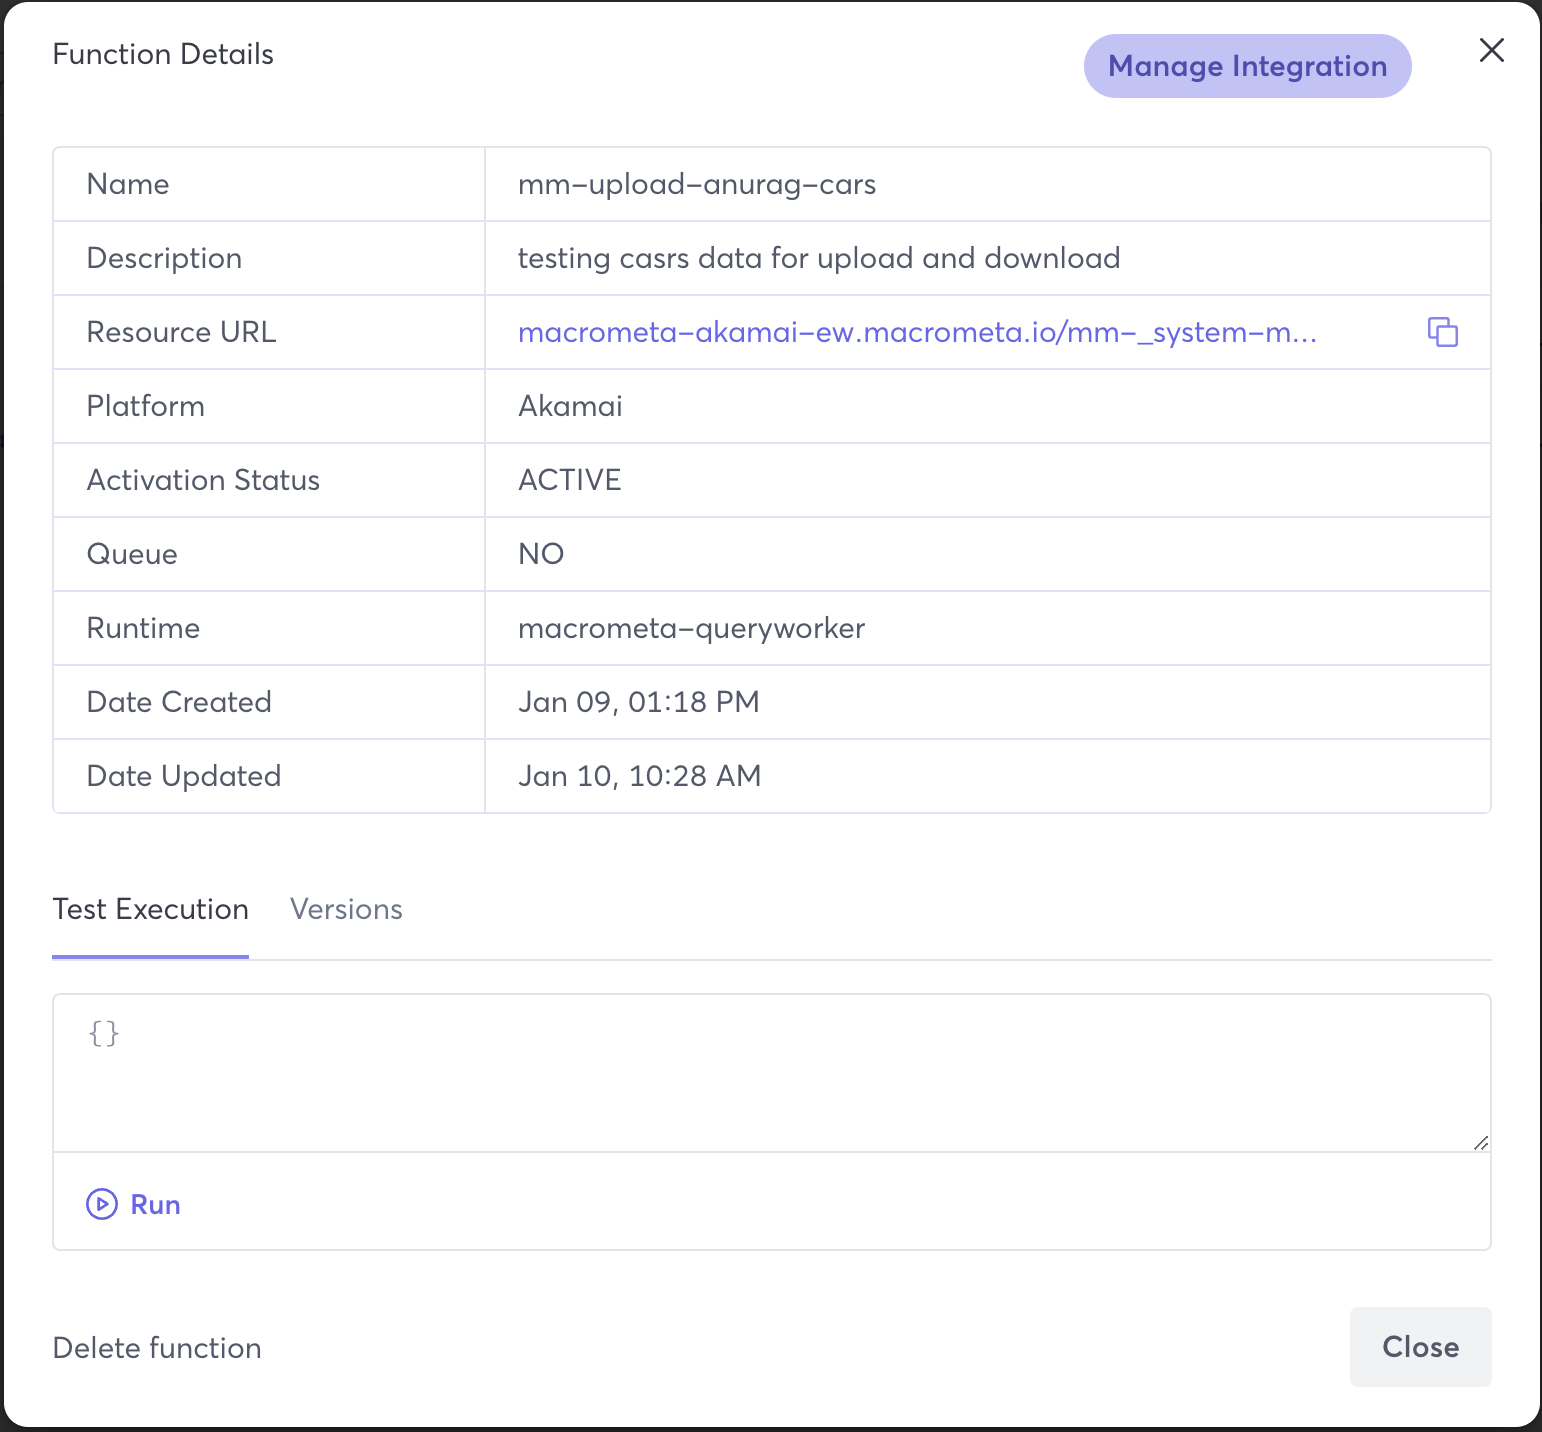The height and width of the screenshot is (1432, 1542).
Task: Focus the JSON test input field
Action: (x=770, y=1072)
